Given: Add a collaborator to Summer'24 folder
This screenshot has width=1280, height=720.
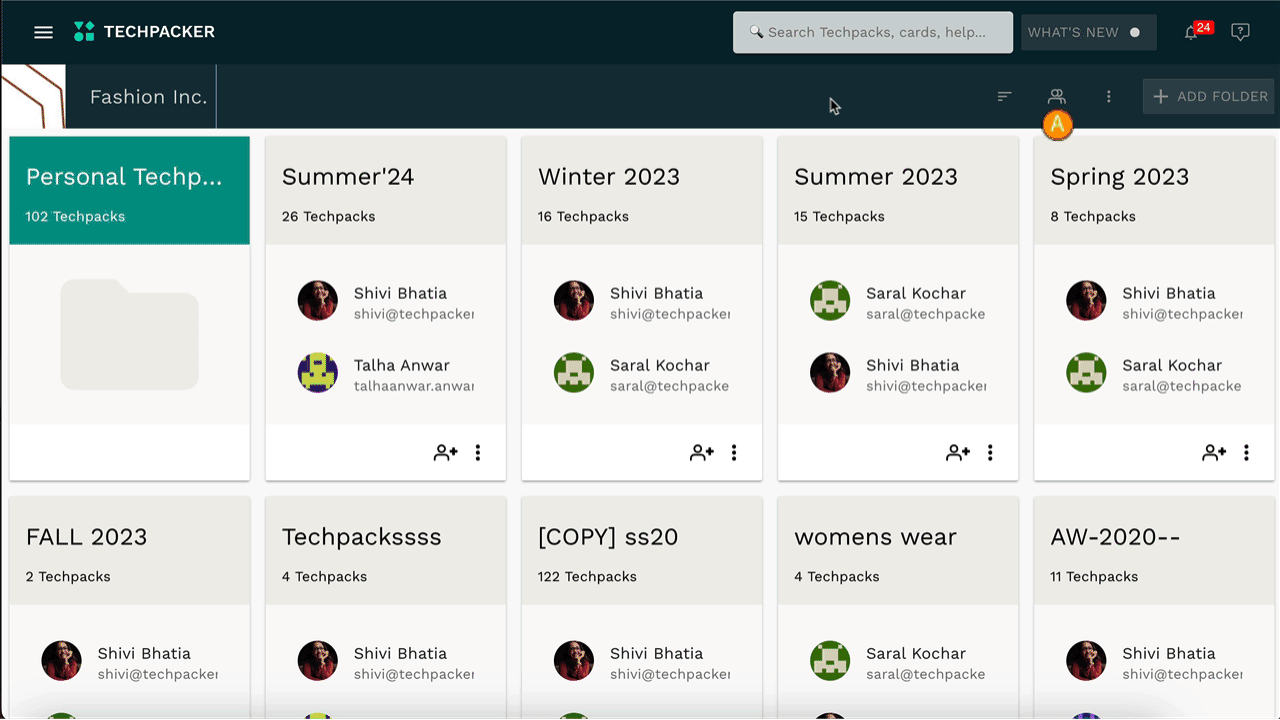Looking at the screenshot, I should [x=446, y=453].
